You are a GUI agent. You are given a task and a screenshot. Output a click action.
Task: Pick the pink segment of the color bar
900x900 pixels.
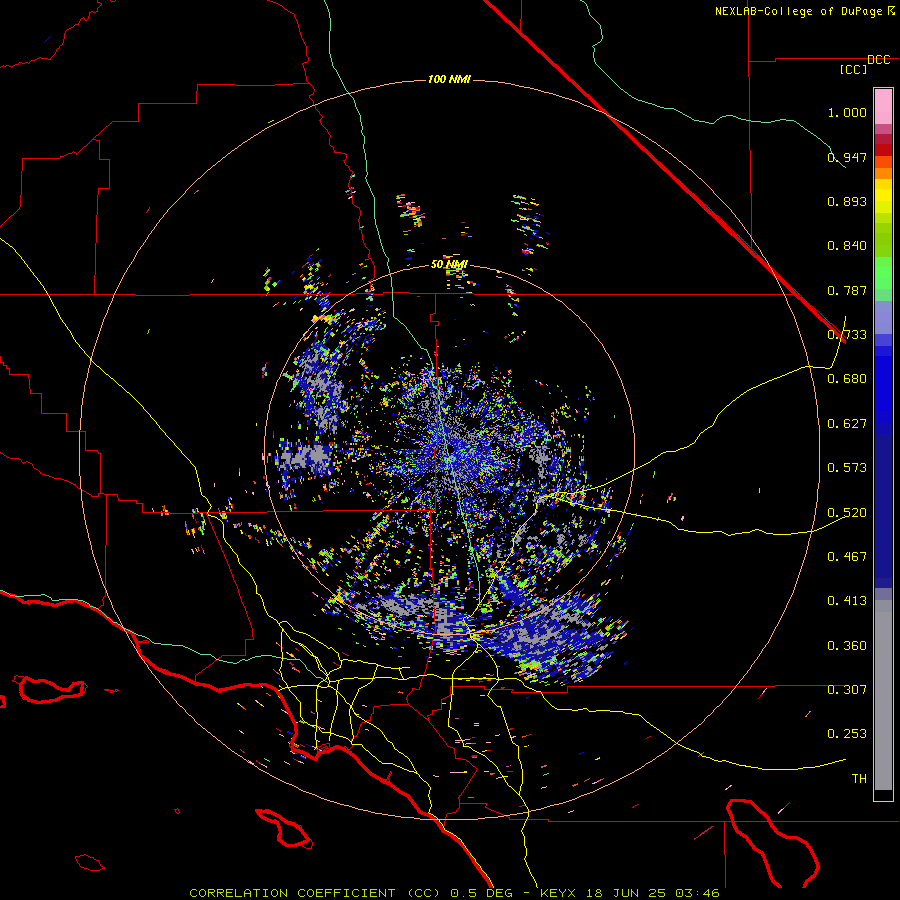[883, 106]
